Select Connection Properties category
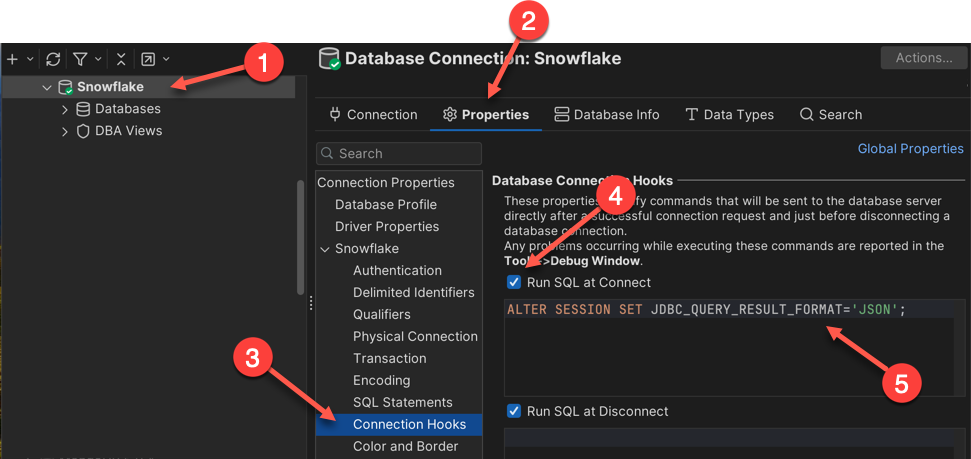The width and height of the screenshot is (971, 459). (x=386, y=183)
